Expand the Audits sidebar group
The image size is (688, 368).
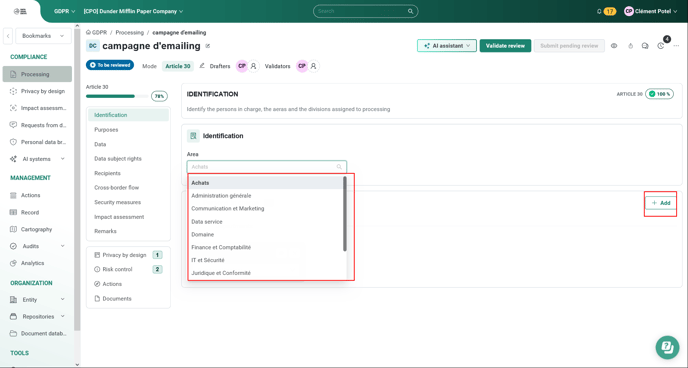37,246
